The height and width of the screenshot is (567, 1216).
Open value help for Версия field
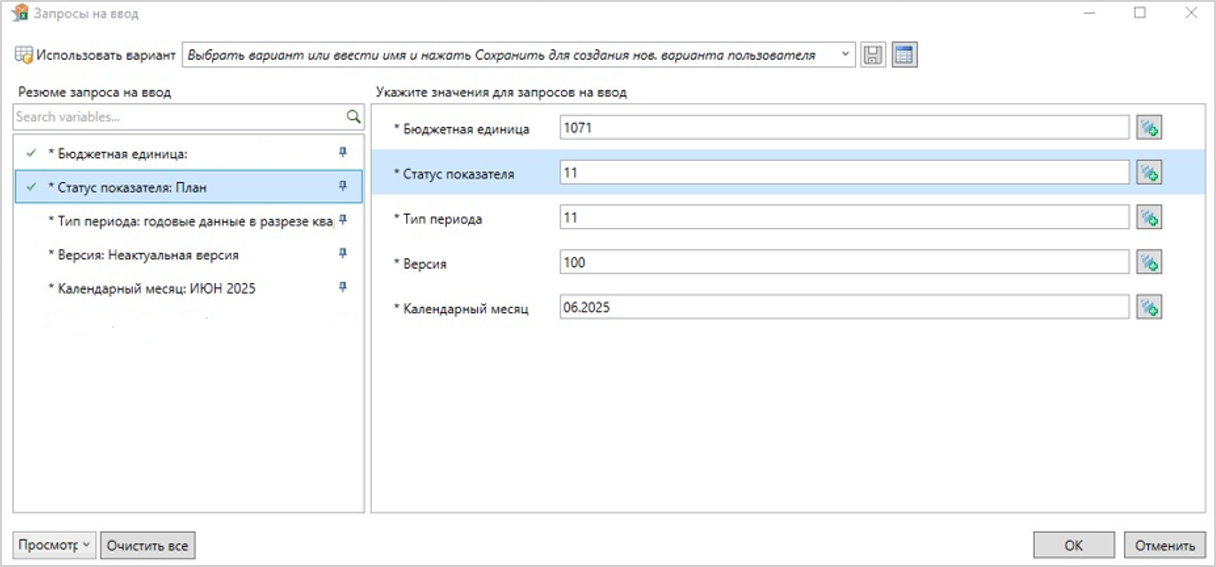click(x=1149, y=263)
